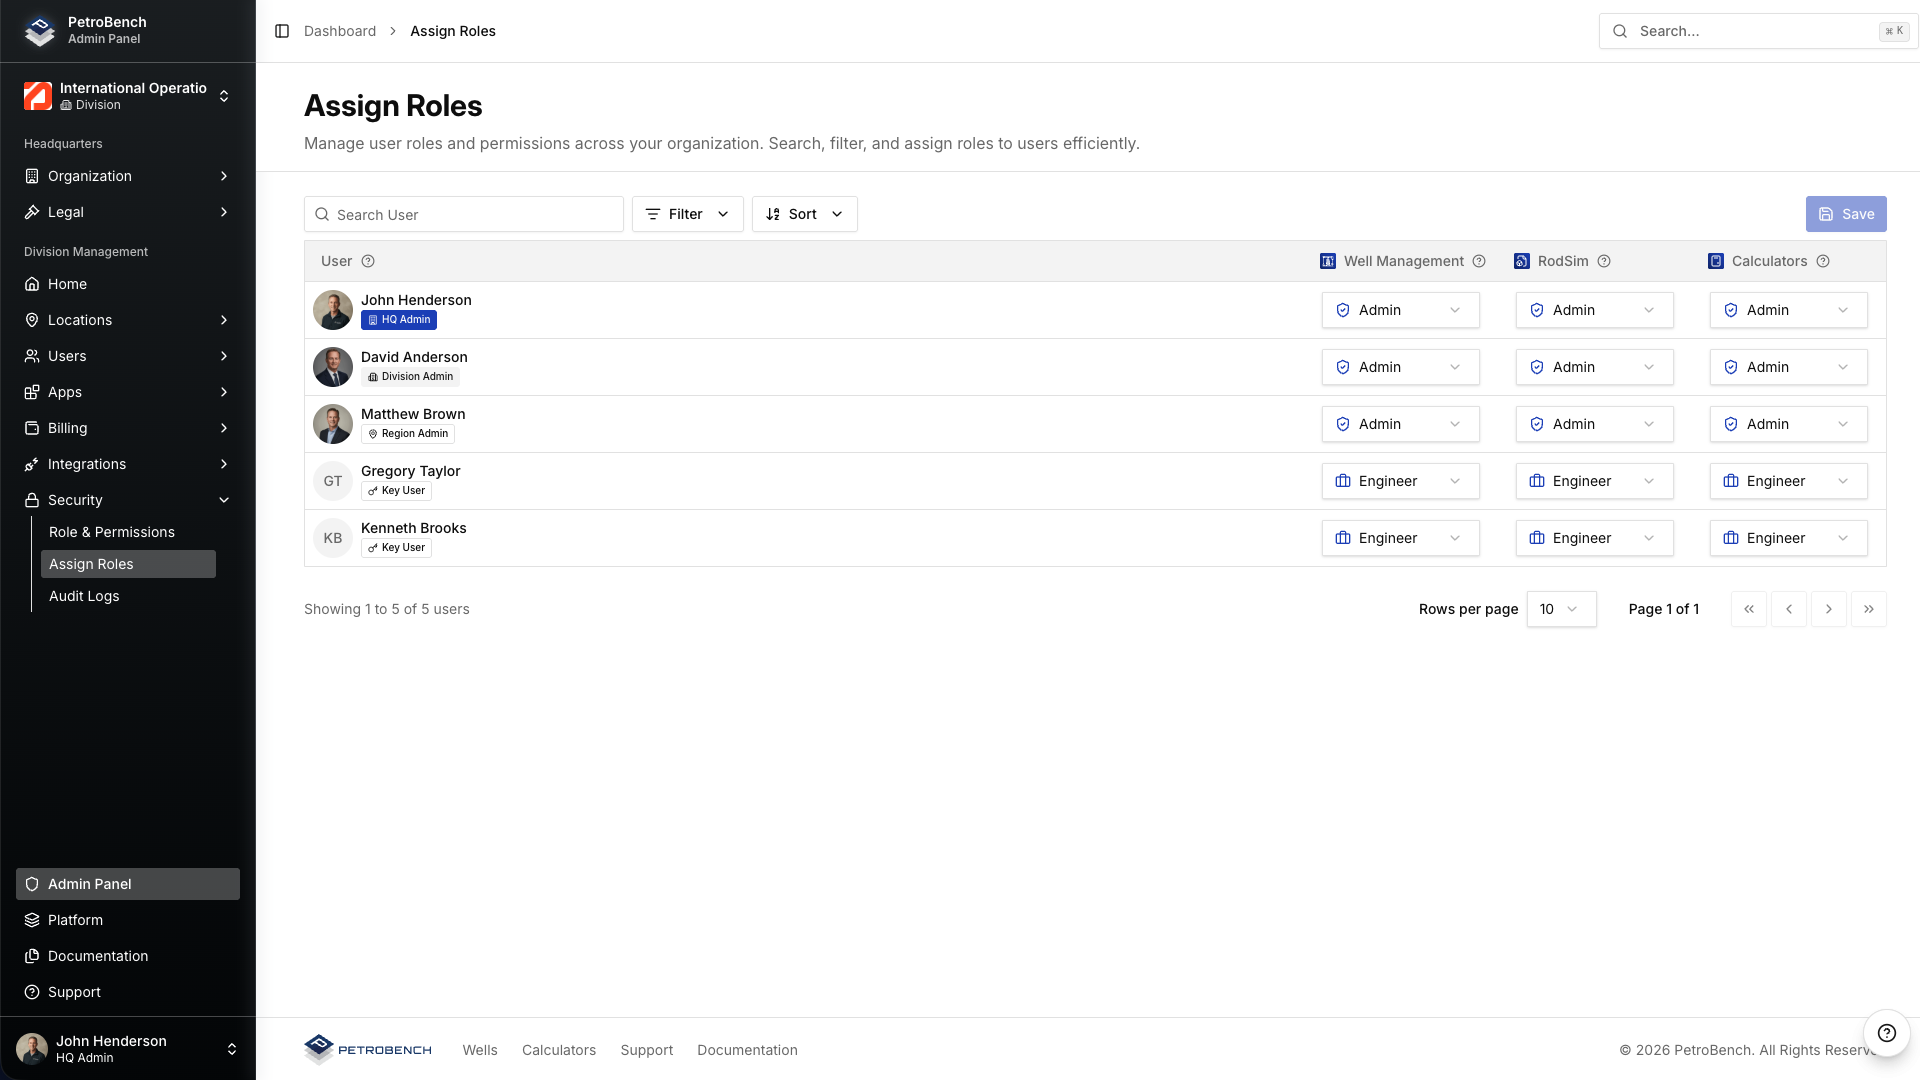Switch to Audit Logs in the sidebar
1920x1080 pixels.
[84, 596]
